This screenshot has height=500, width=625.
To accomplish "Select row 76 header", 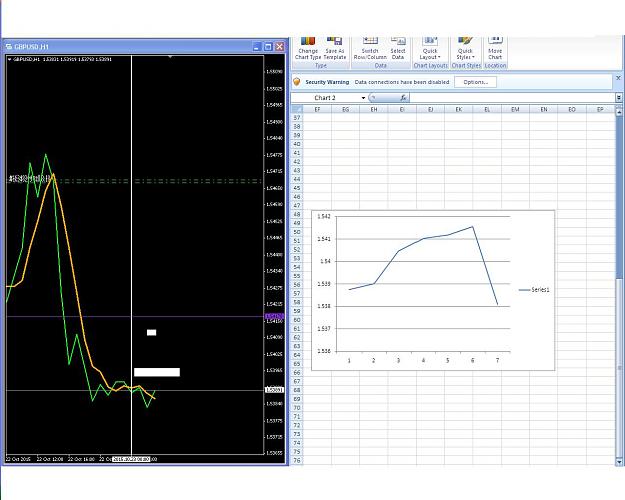I will tap(297, 461).
